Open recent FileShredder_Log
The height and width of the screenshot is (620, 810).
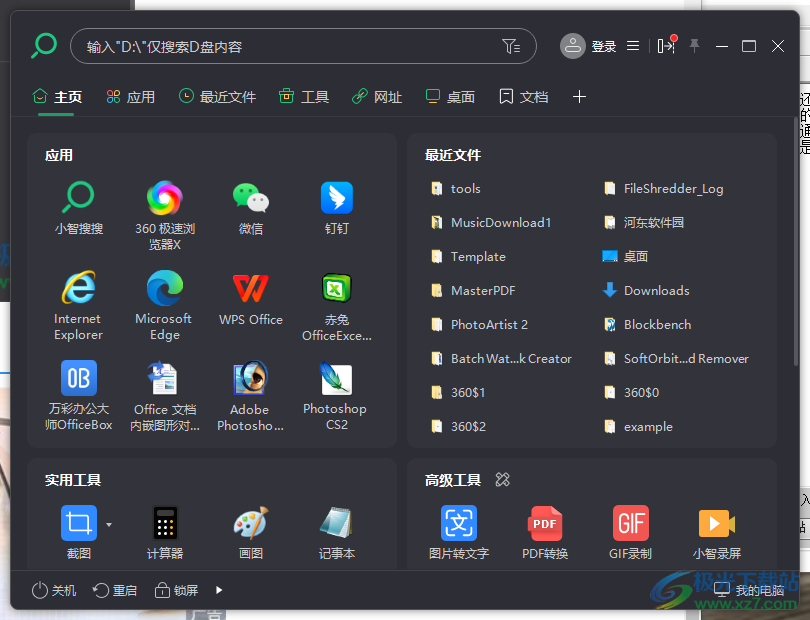coord(663,189)
